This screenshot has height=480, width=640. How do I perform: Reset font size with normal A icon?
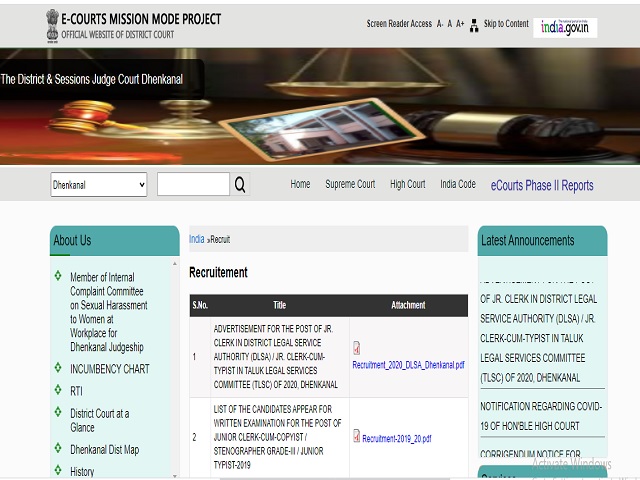(450, 24)
